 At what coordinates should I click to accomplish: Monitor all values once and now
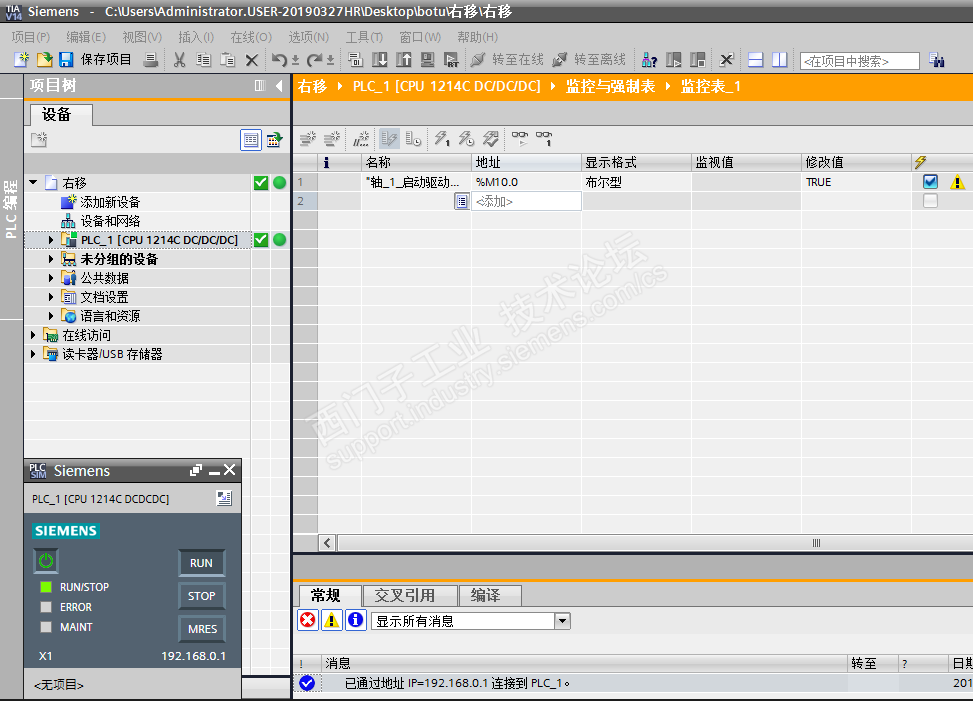coord(544,138)
